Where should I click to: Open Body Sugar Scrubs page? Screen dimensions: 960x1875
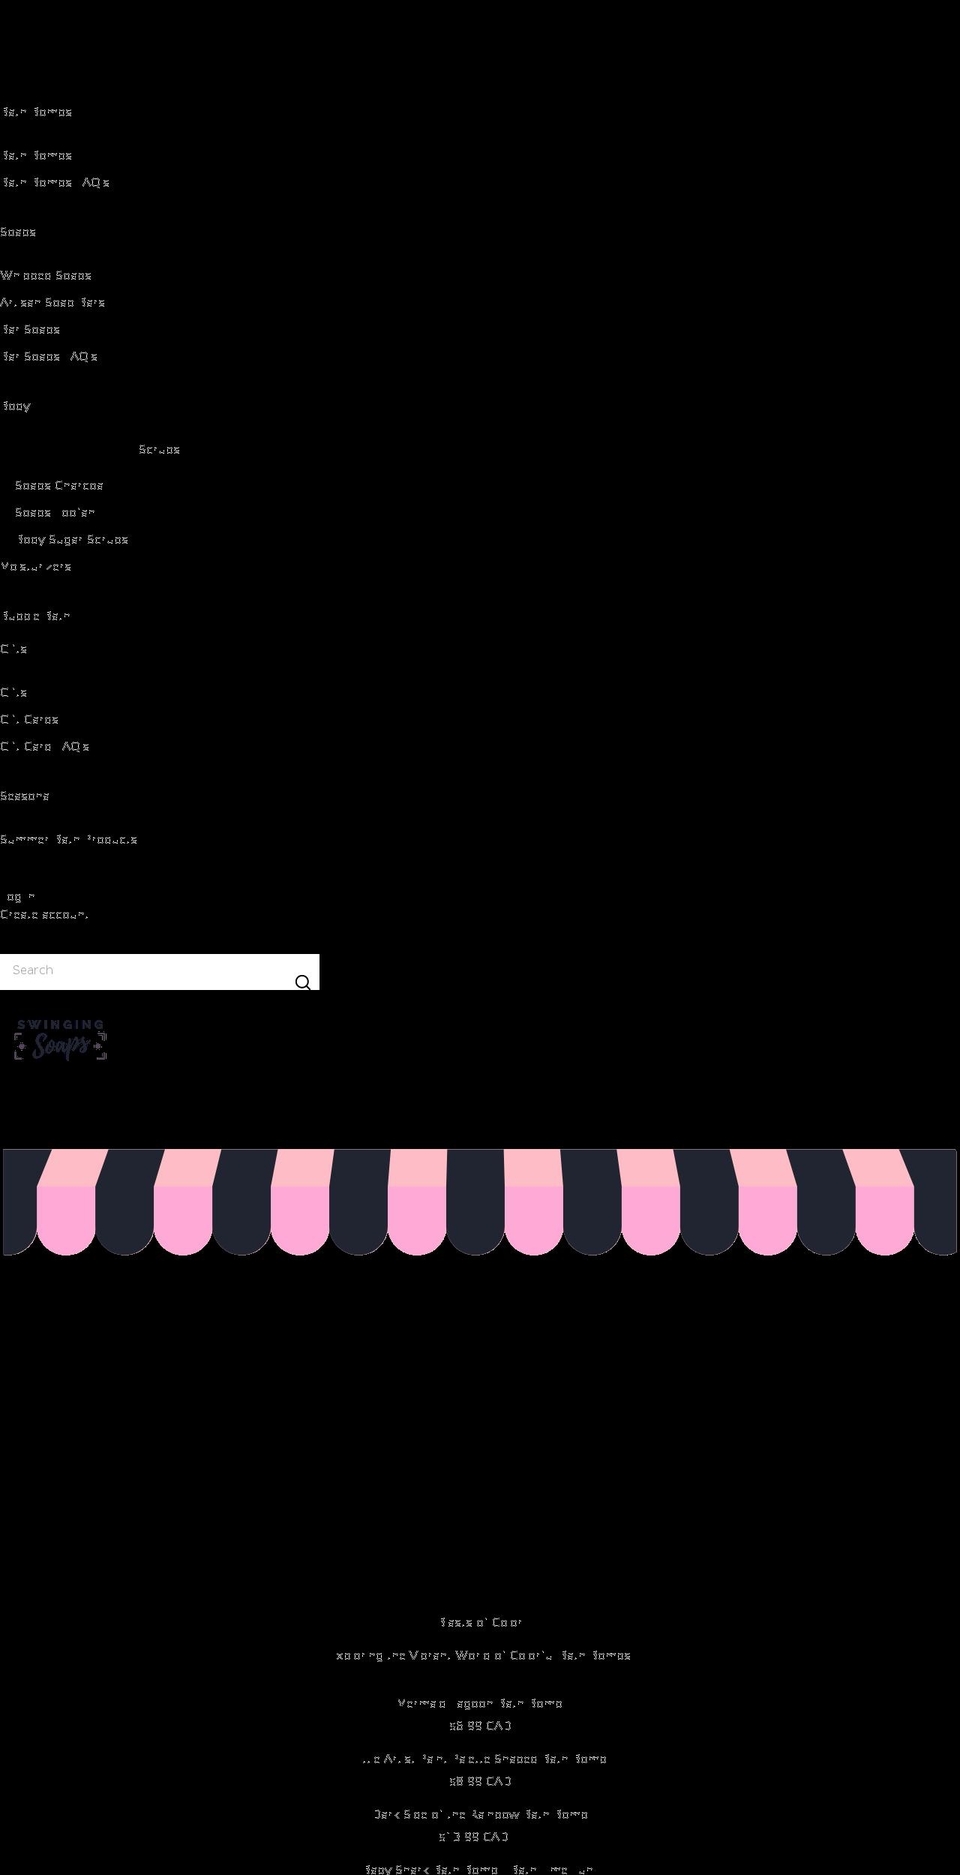click(x=73, y=540)
